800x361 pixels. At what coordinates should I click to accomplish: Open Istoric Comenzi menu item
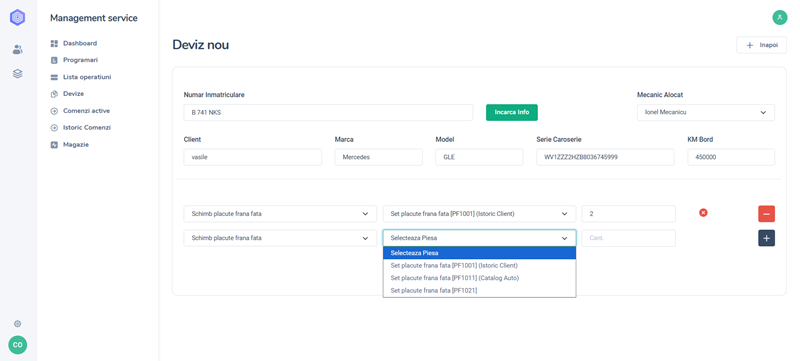(x=87, y=128)
